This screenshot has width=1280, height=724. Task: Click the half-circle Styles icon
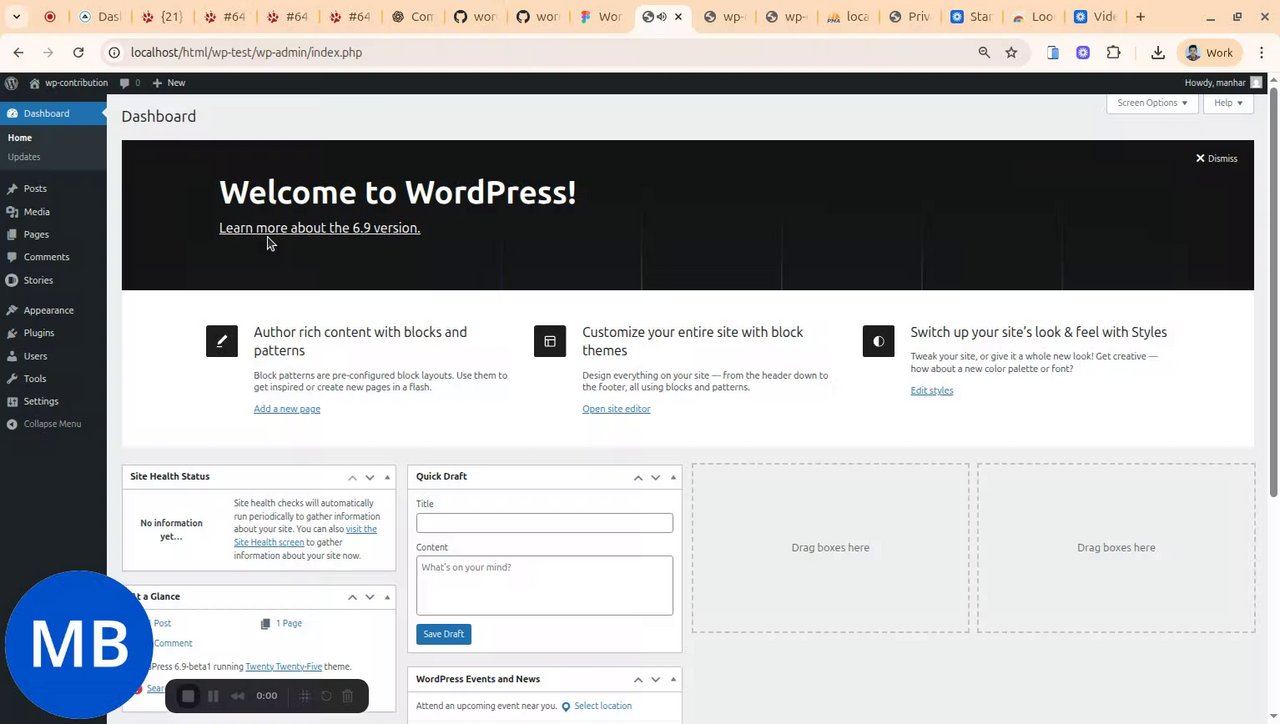[x=878, y=341]
